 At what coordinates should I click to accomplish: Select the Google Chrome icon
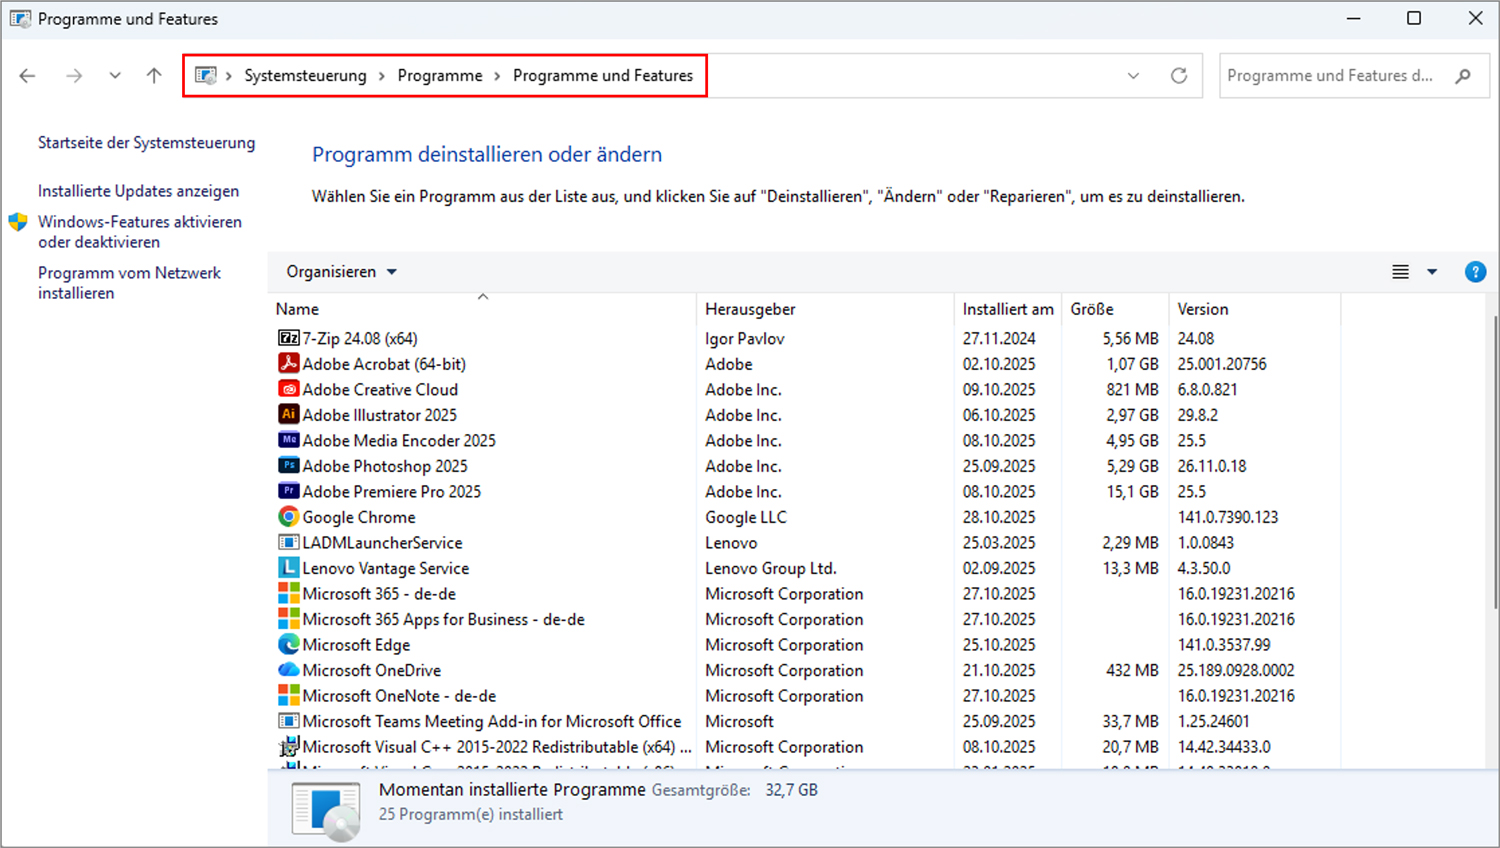pos(288,516)
